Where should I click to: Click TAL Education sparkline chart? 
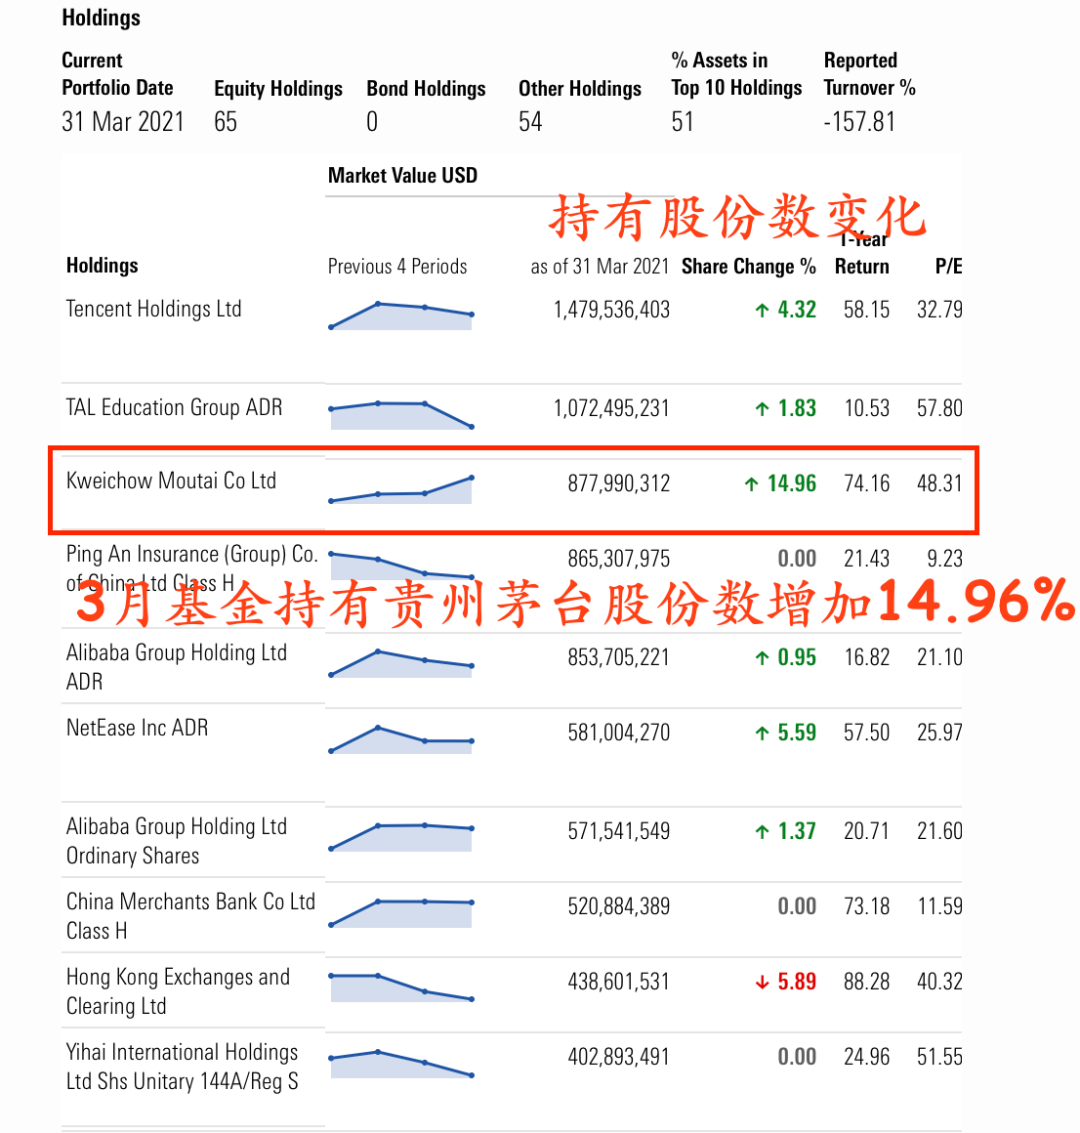click(401, 415)
